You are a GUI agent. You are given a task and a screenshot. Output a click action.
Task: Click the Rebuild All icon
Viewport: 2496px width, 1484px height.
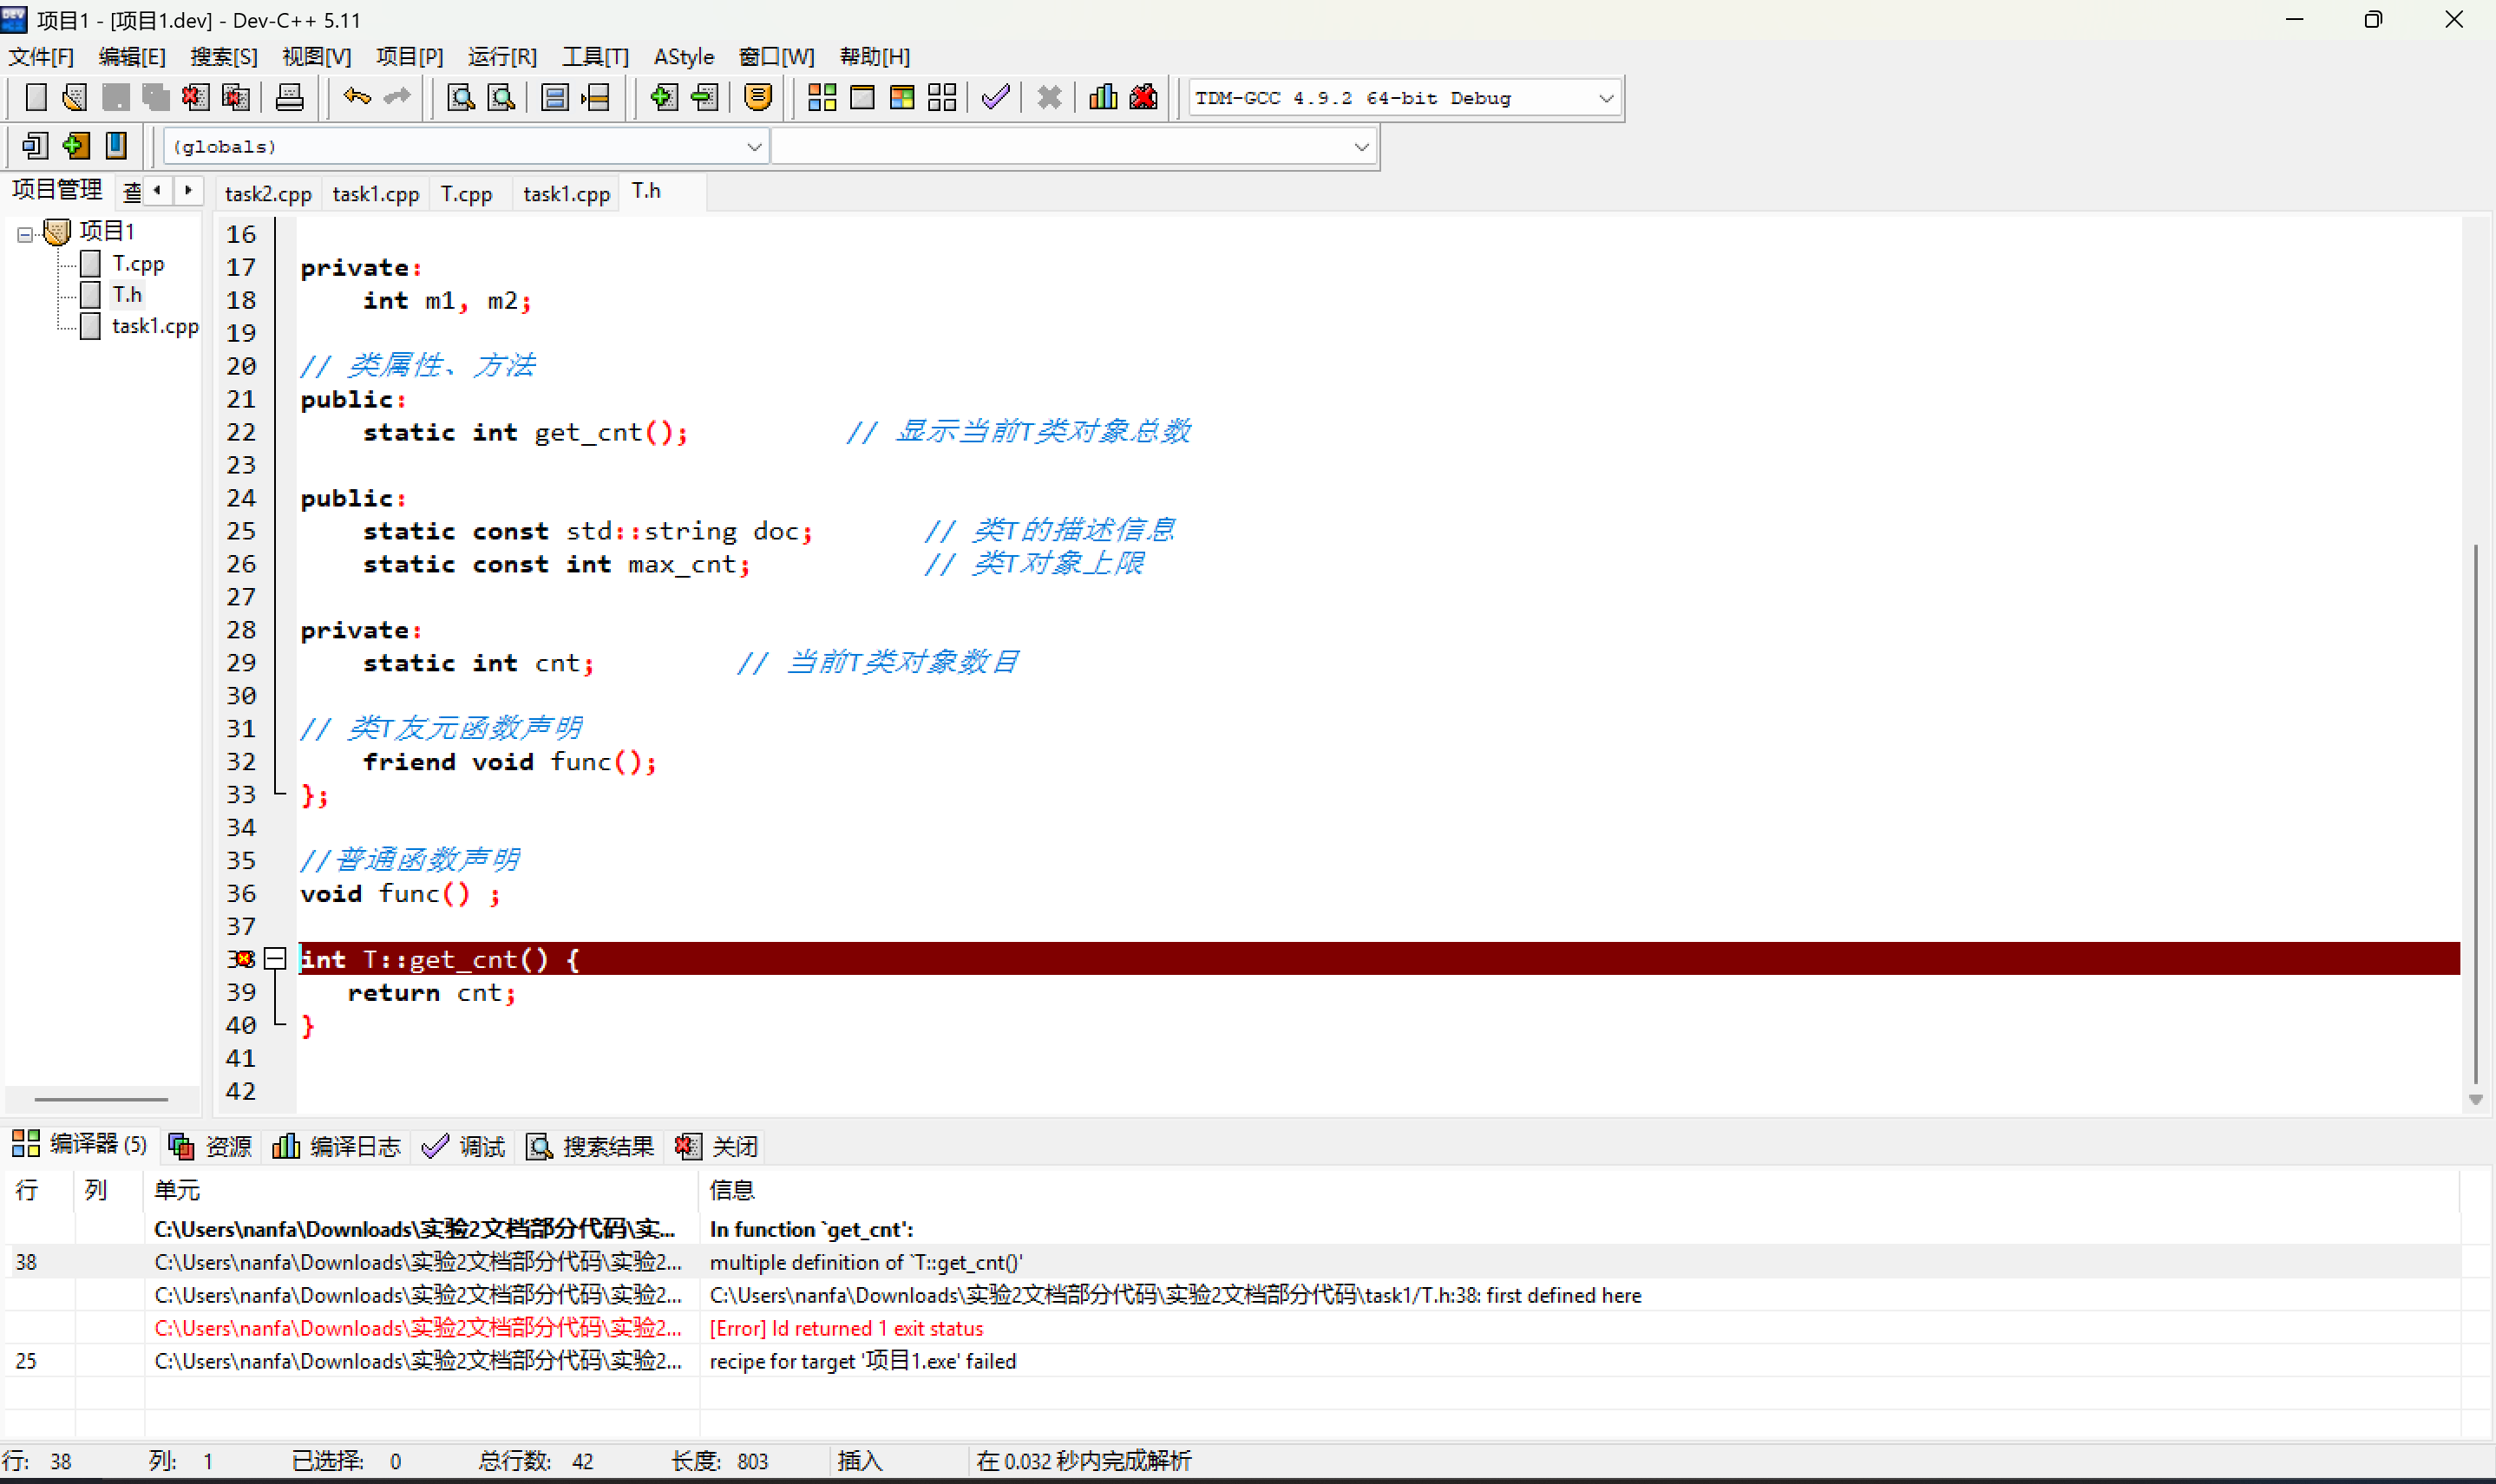pyautogui.click(x=941, y=97)
